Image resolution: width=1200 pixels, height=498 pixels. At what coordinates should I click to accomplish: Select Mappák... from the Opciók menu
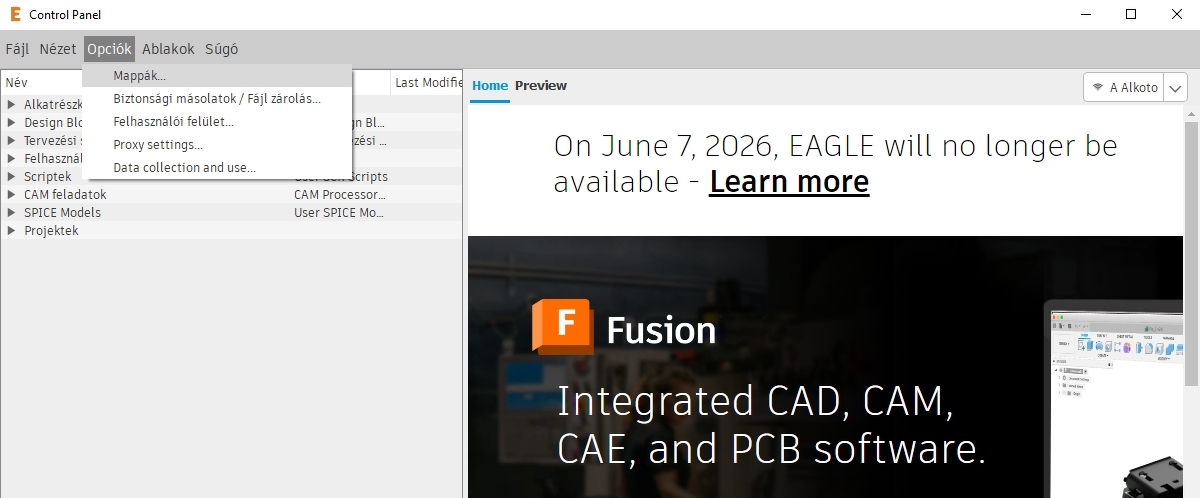tap(140, 76)
